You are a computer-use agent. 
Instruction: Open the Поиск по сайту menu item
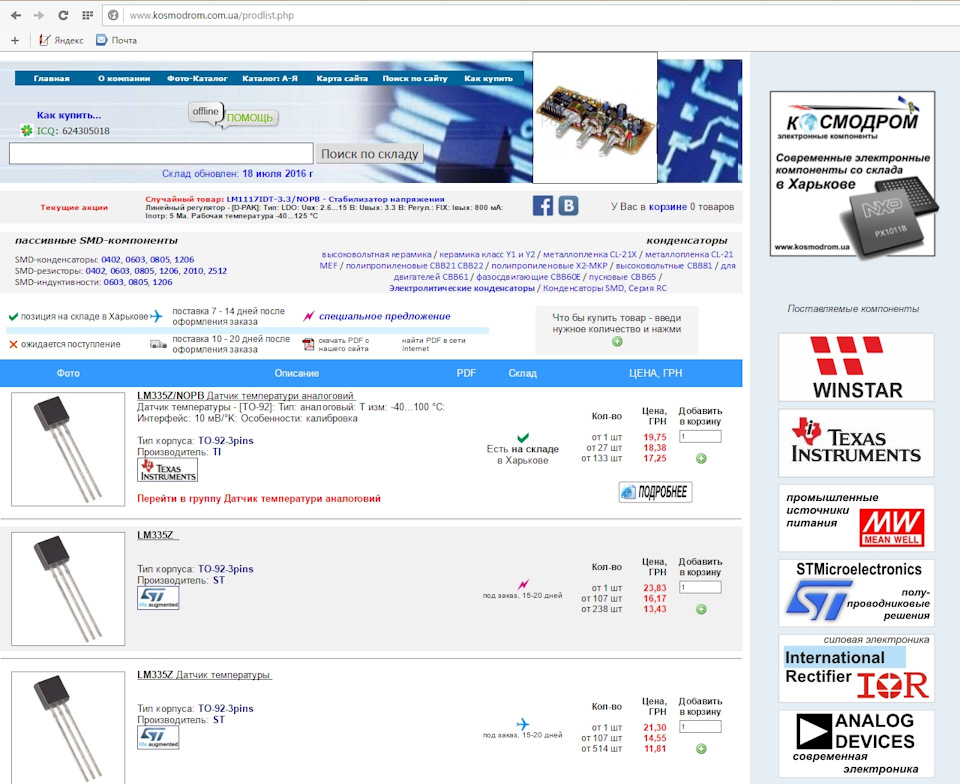click(x=415, y=78)
